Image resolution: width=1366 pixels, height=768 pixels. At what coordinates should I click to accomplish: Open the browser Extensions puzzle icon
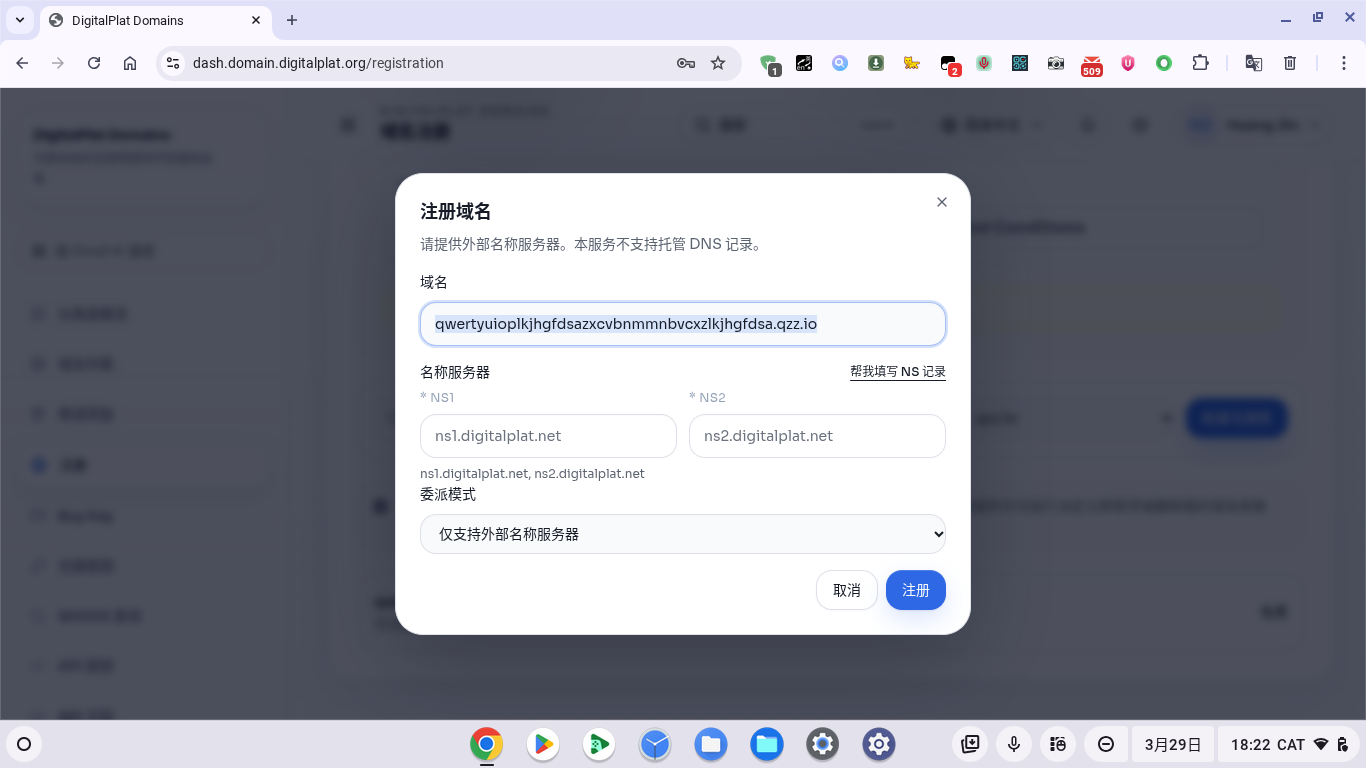(x=1200, y=63)
